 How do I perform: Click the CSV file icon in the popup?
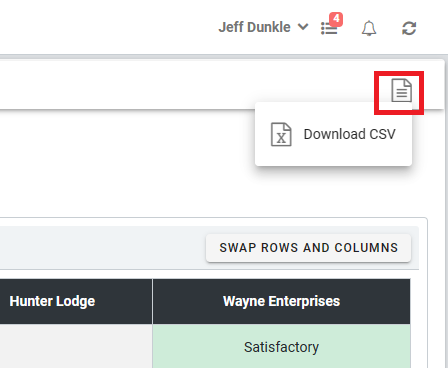point(281,134)
